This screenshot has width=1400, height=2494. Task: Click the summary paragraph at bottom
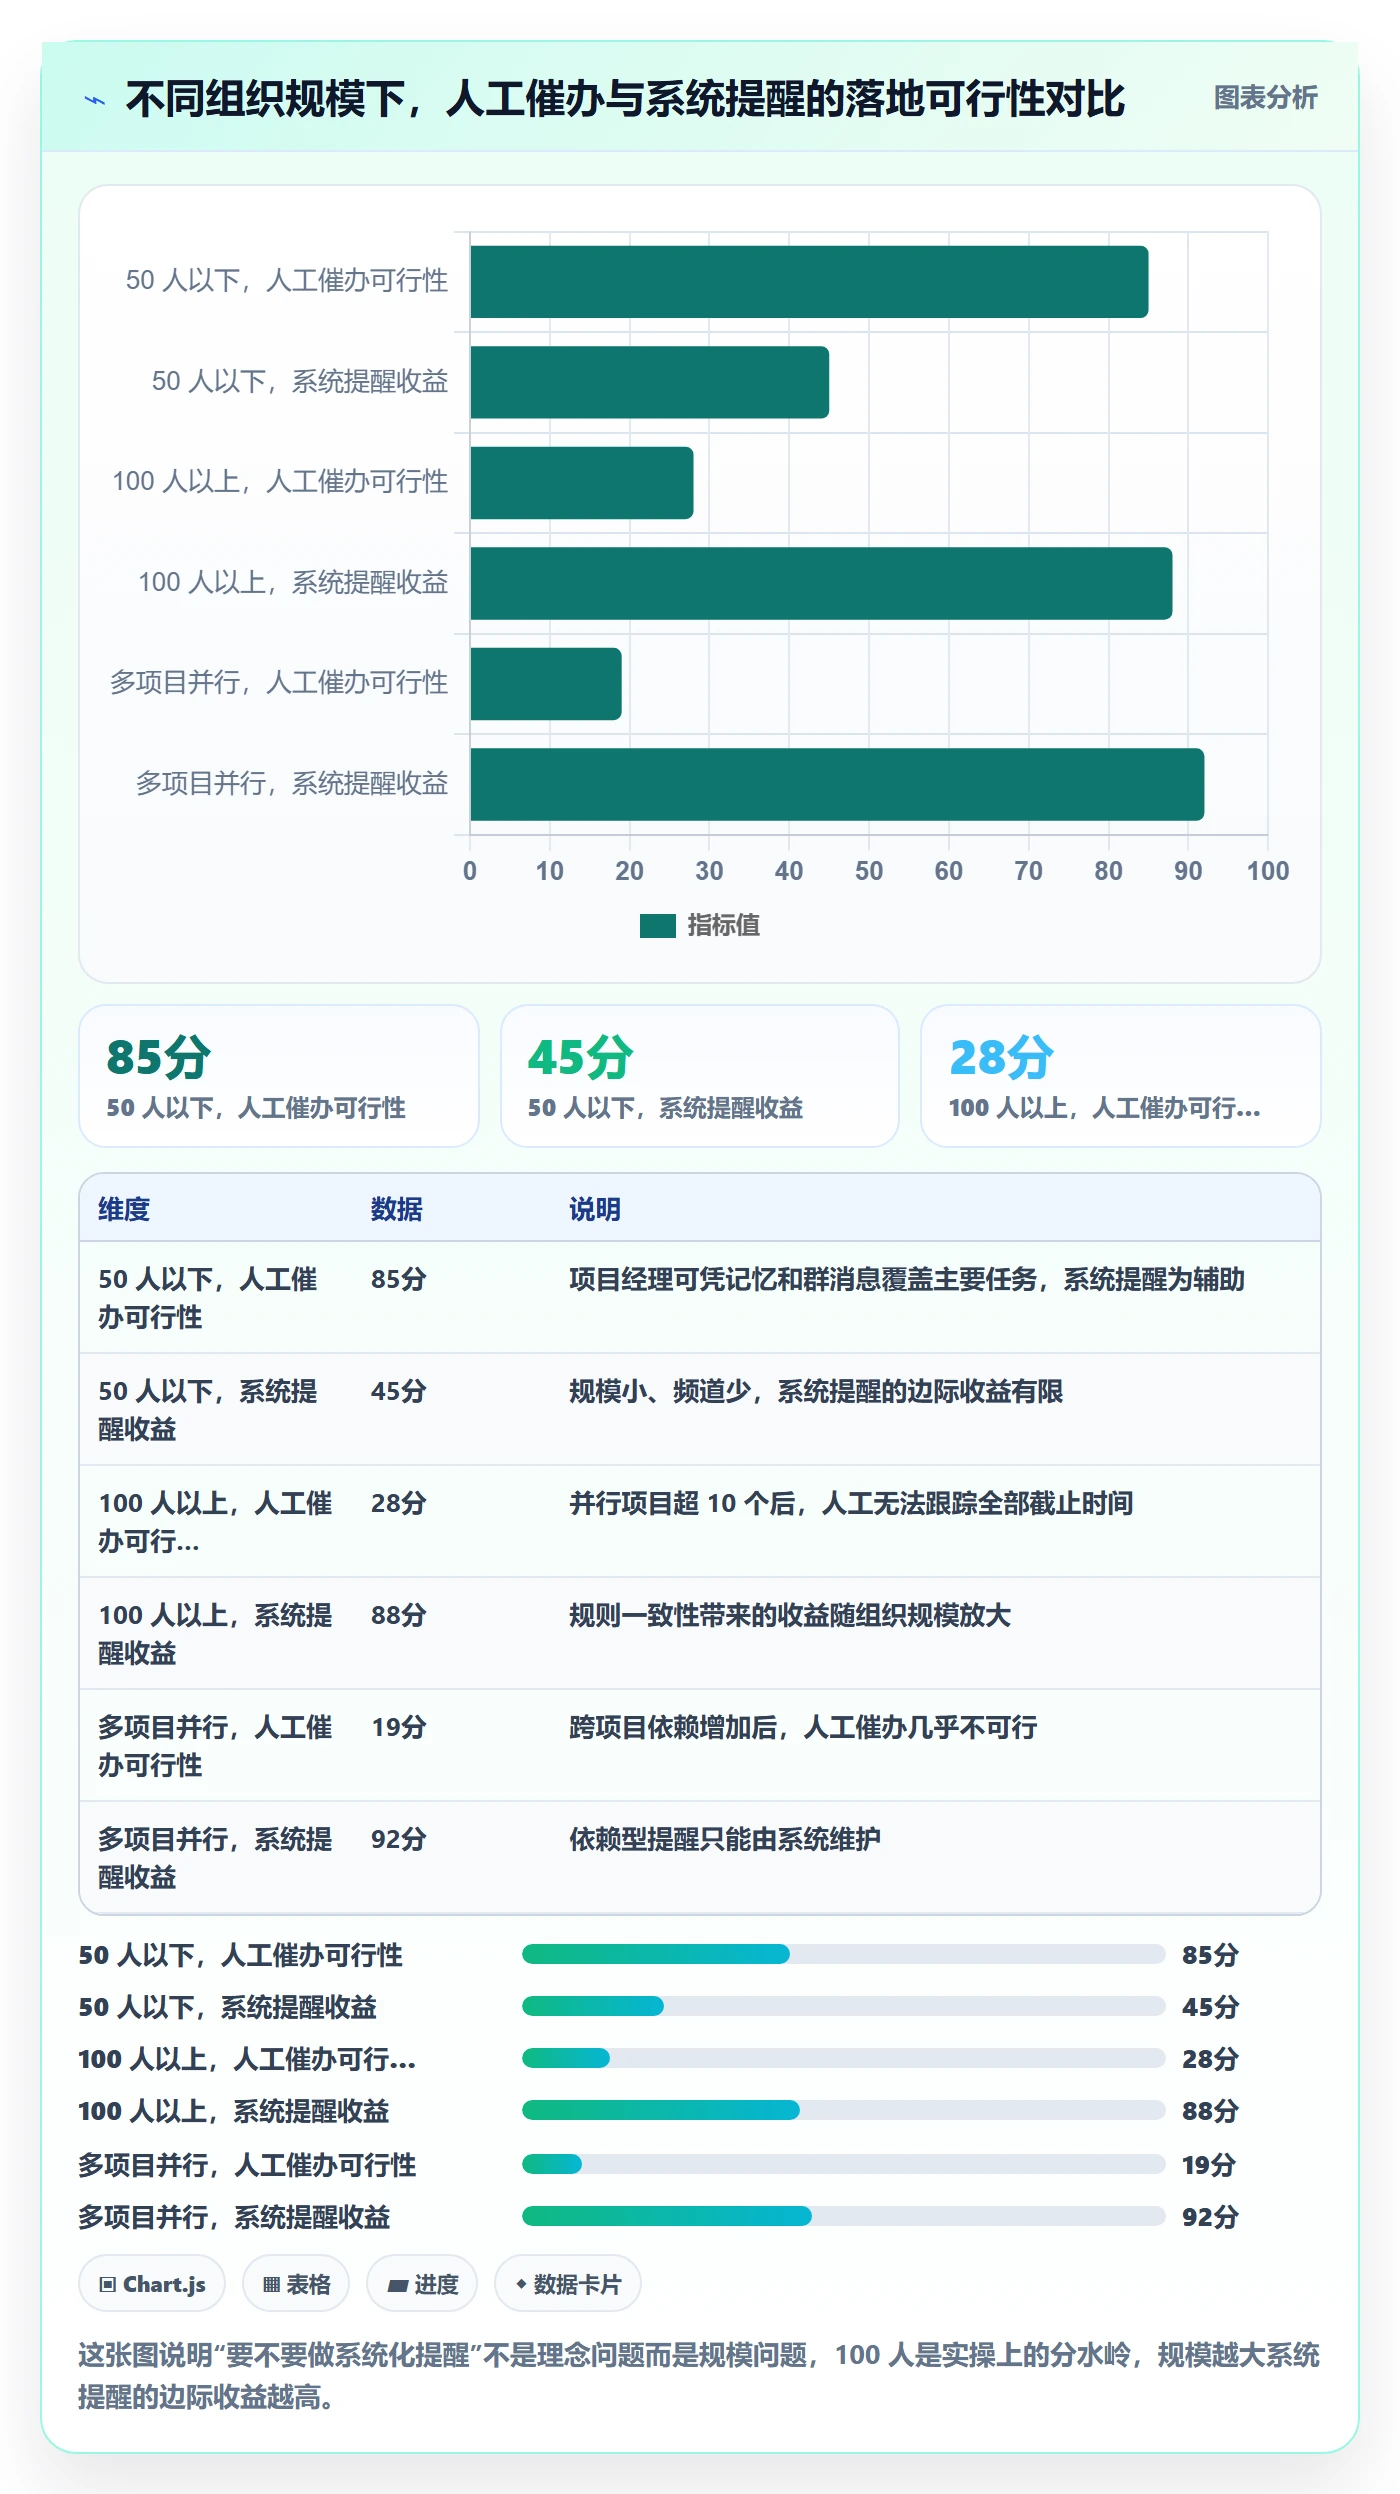[699, 2376]
